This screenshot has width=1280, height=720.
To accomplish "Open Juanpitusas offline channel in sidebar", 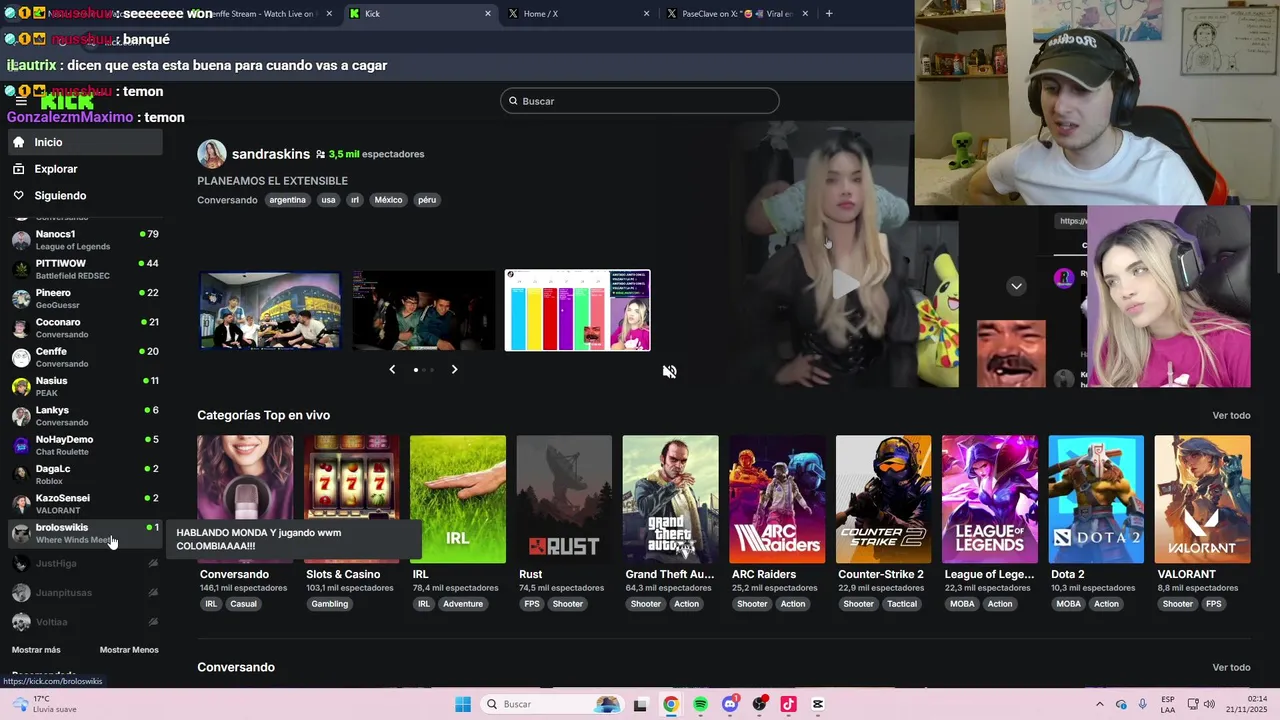I will (85, 593).
